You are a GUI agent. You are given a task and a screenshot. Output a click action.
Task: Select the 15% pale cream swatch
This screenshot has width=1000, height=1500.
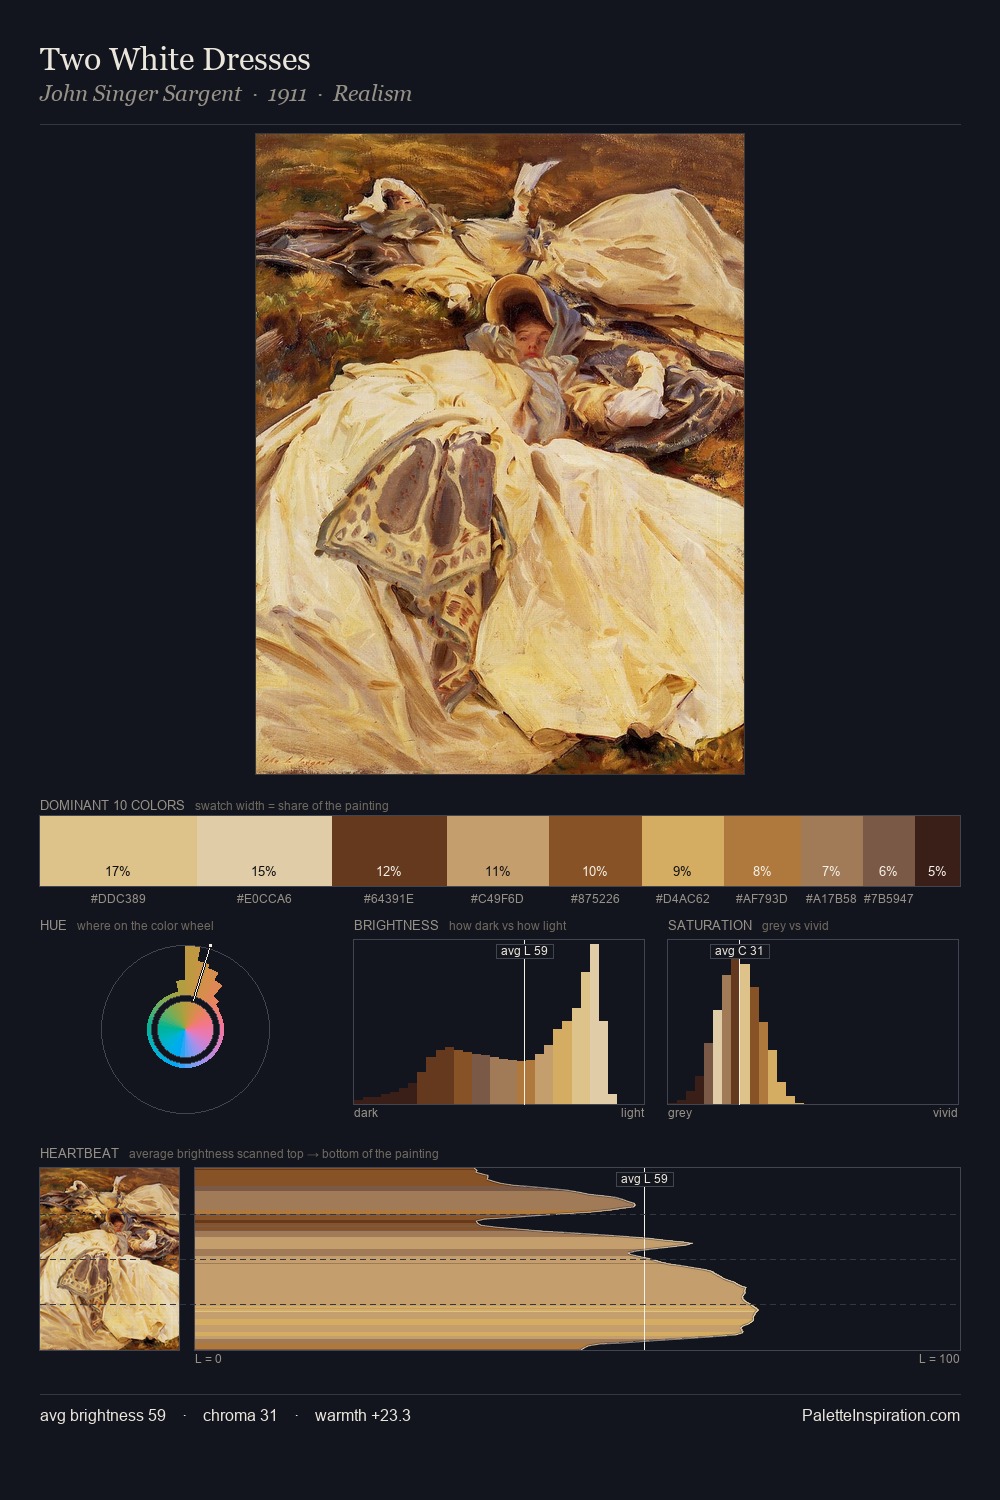click(x=264, y=851)
